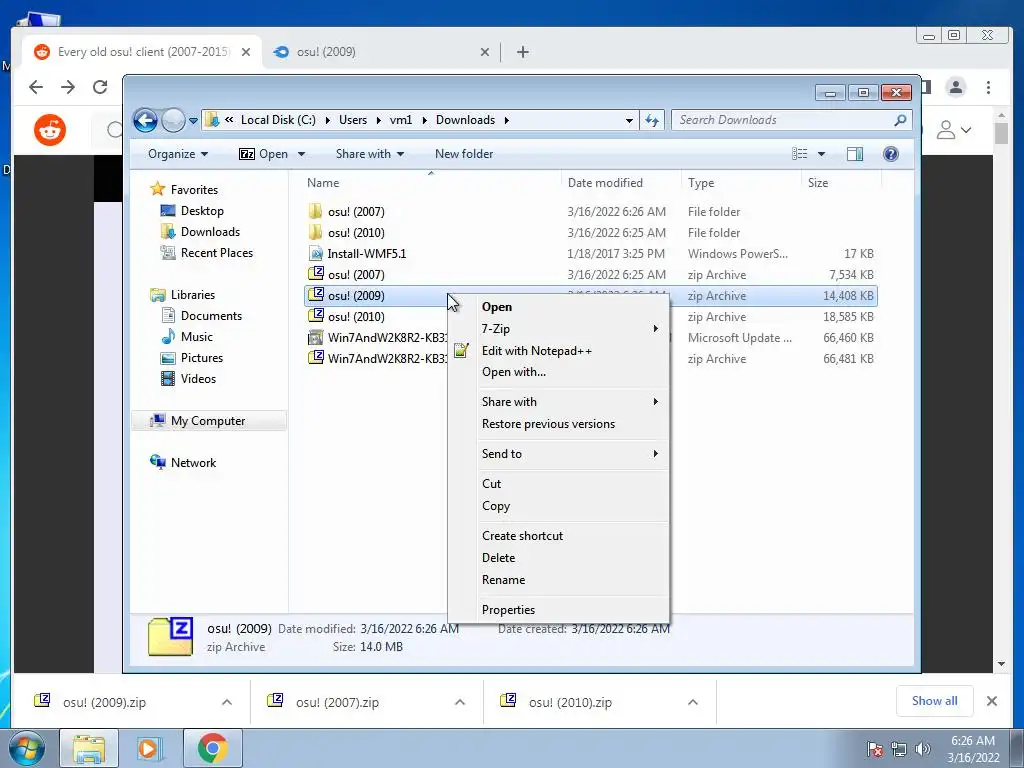Select the osu! (2010) folder icon

click(315, 232)
